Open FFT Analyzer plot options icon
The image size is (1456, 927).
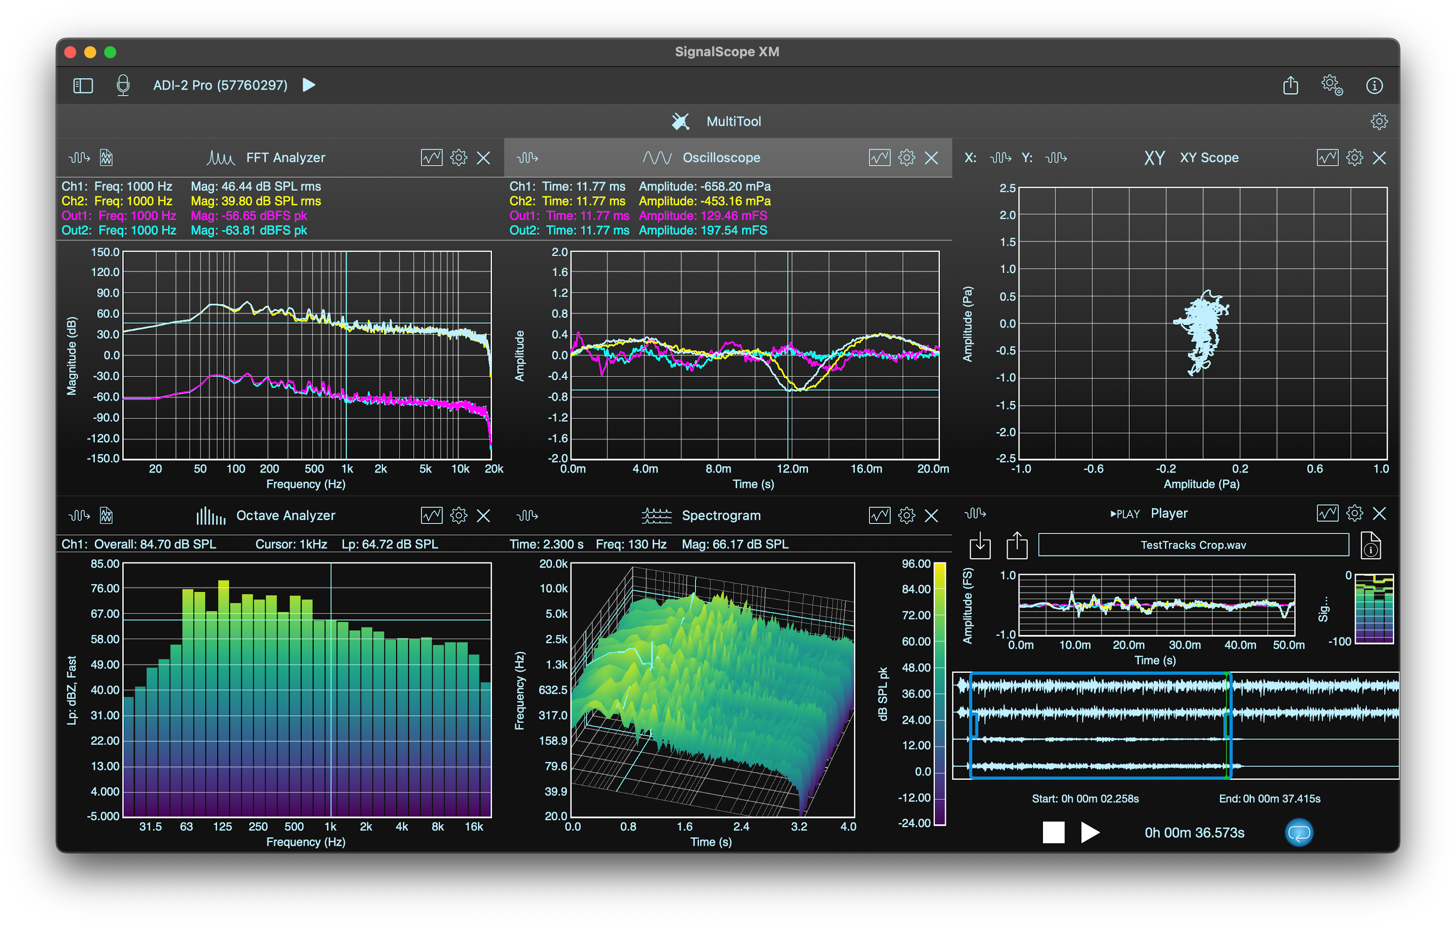[x=431, y=158]
